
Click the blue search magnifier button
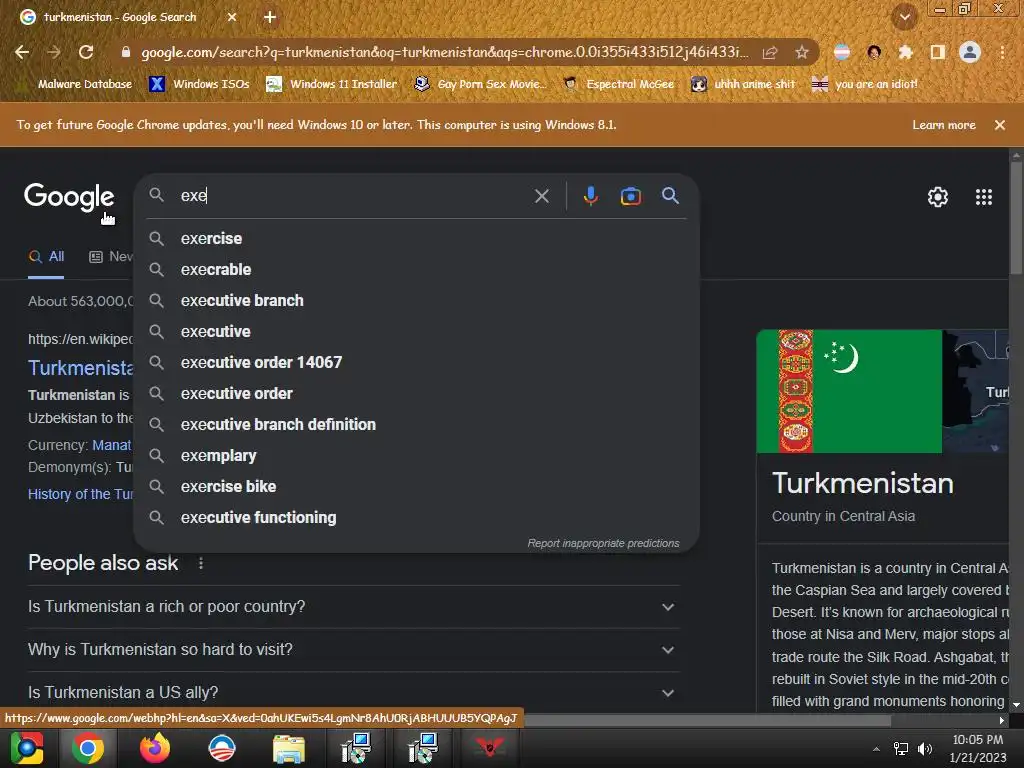click(x=670, y=195)
